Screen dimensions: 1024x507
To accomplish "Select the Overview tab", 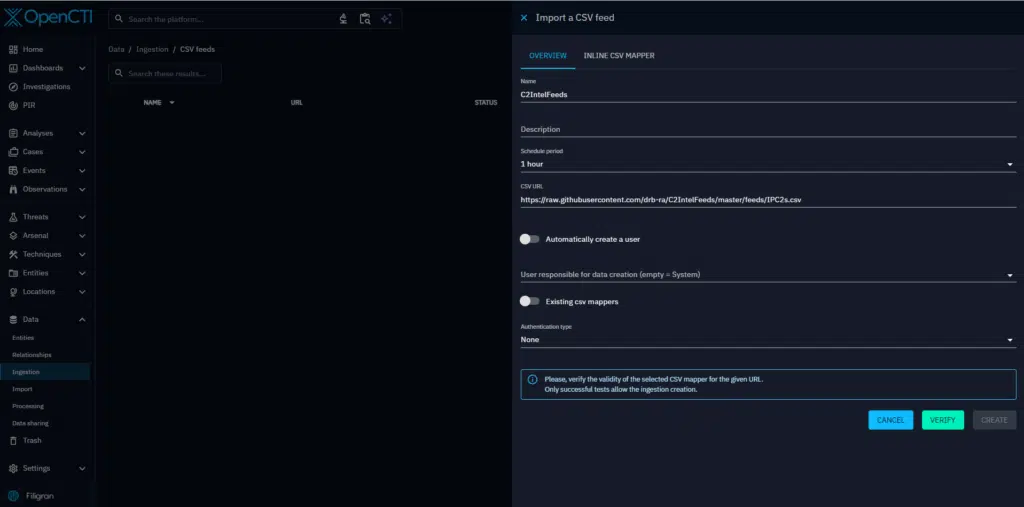I will (x=547, y=55).
